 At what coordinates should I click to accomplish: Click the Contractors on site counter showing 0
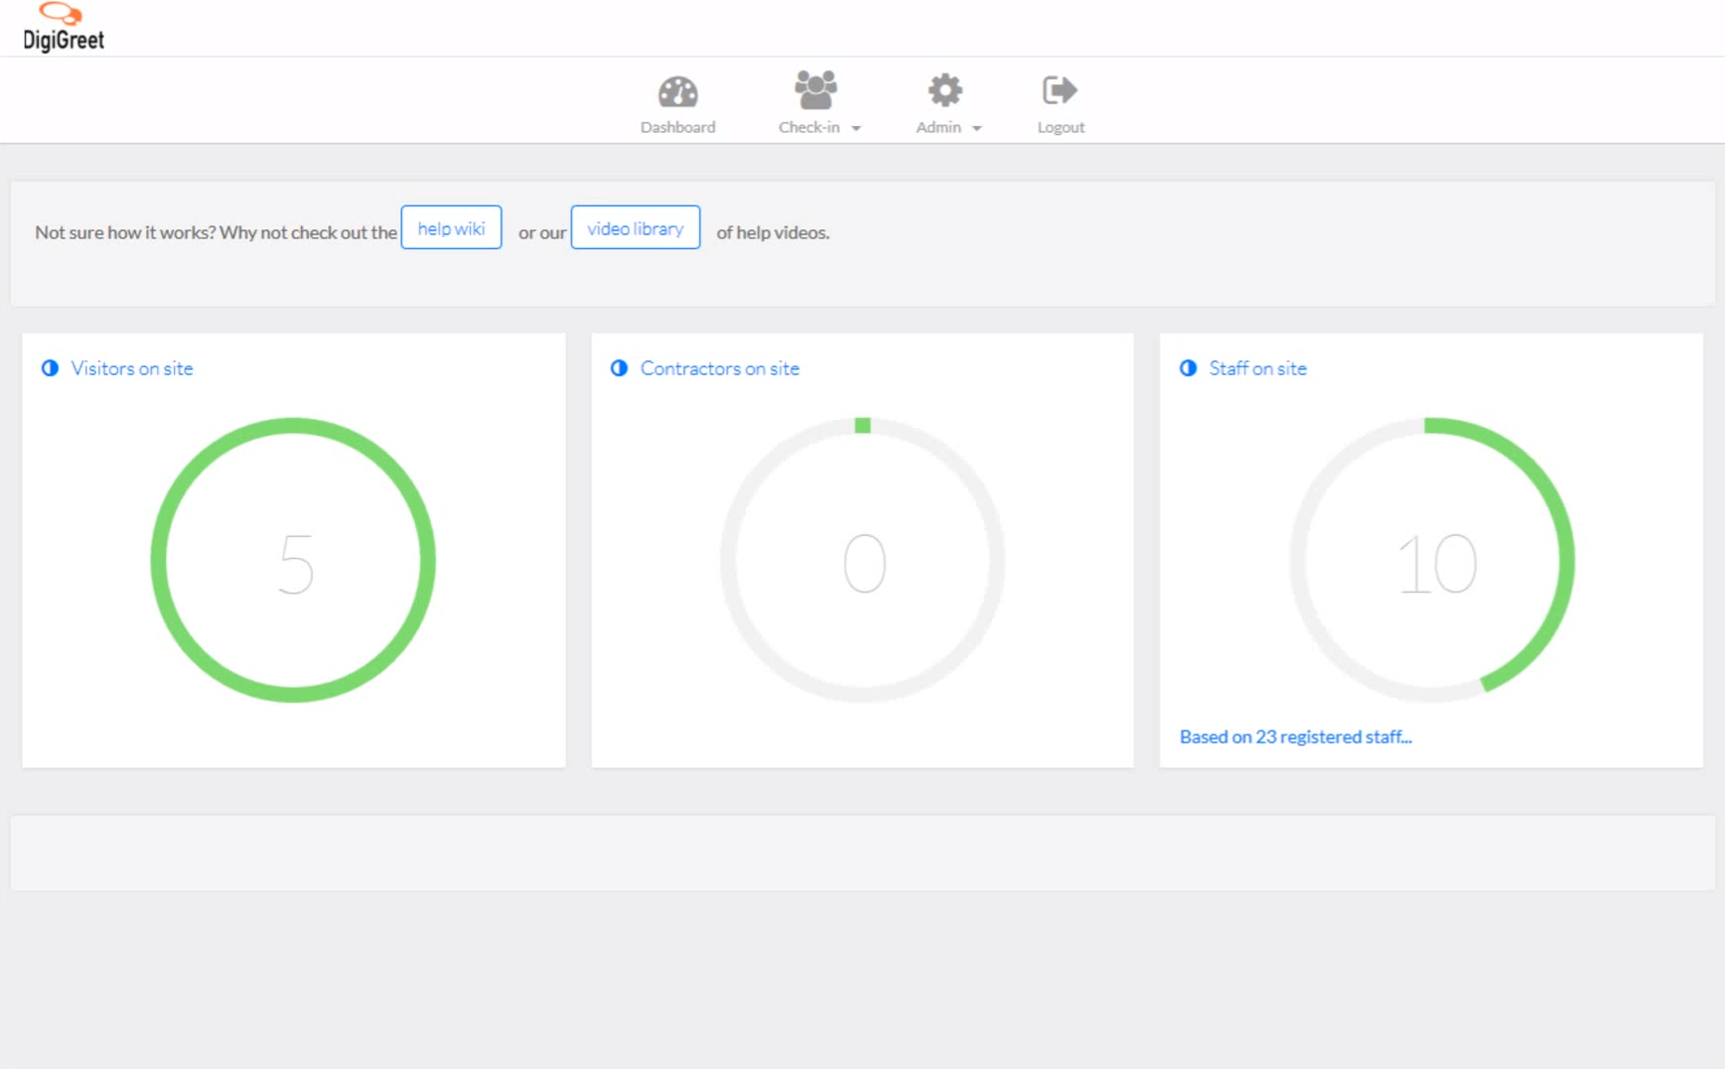tap(862, 562)
